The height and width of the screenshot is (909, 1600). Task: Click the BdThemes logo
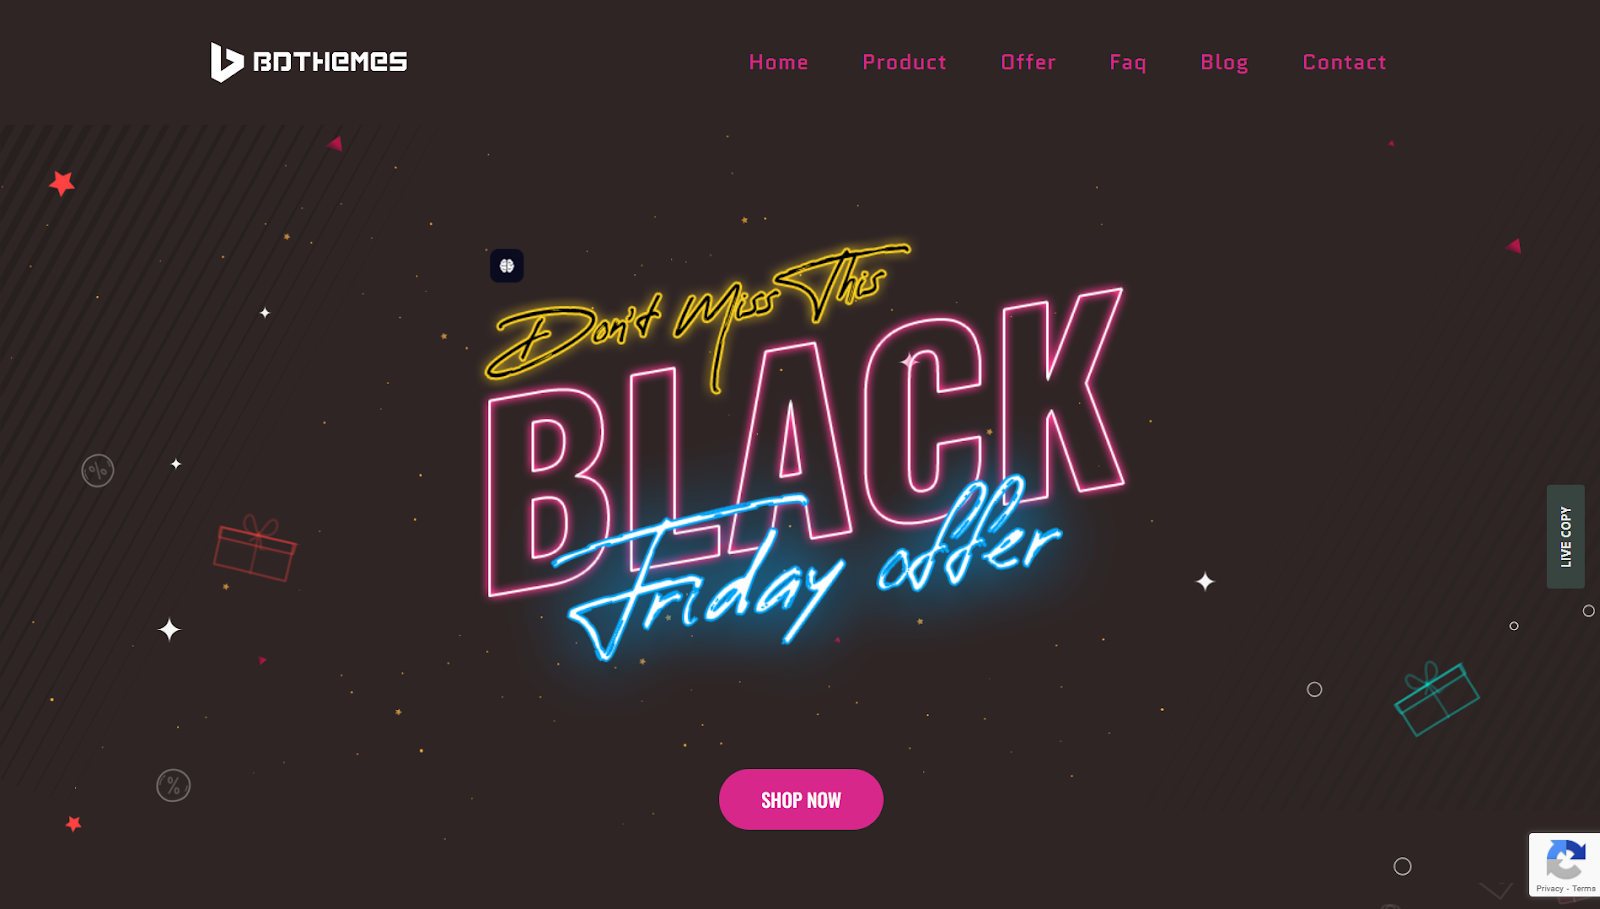(x=309, y=62)
